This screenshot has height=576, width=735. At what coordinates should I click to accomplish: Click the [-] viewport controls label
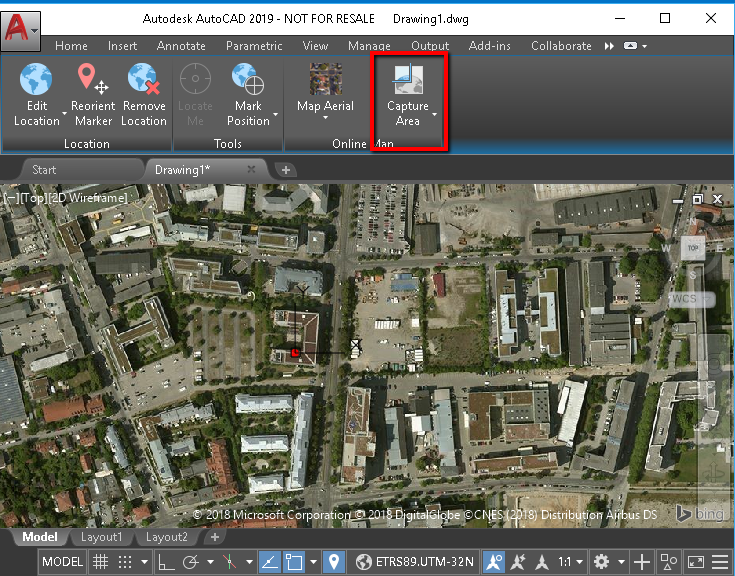11,198
